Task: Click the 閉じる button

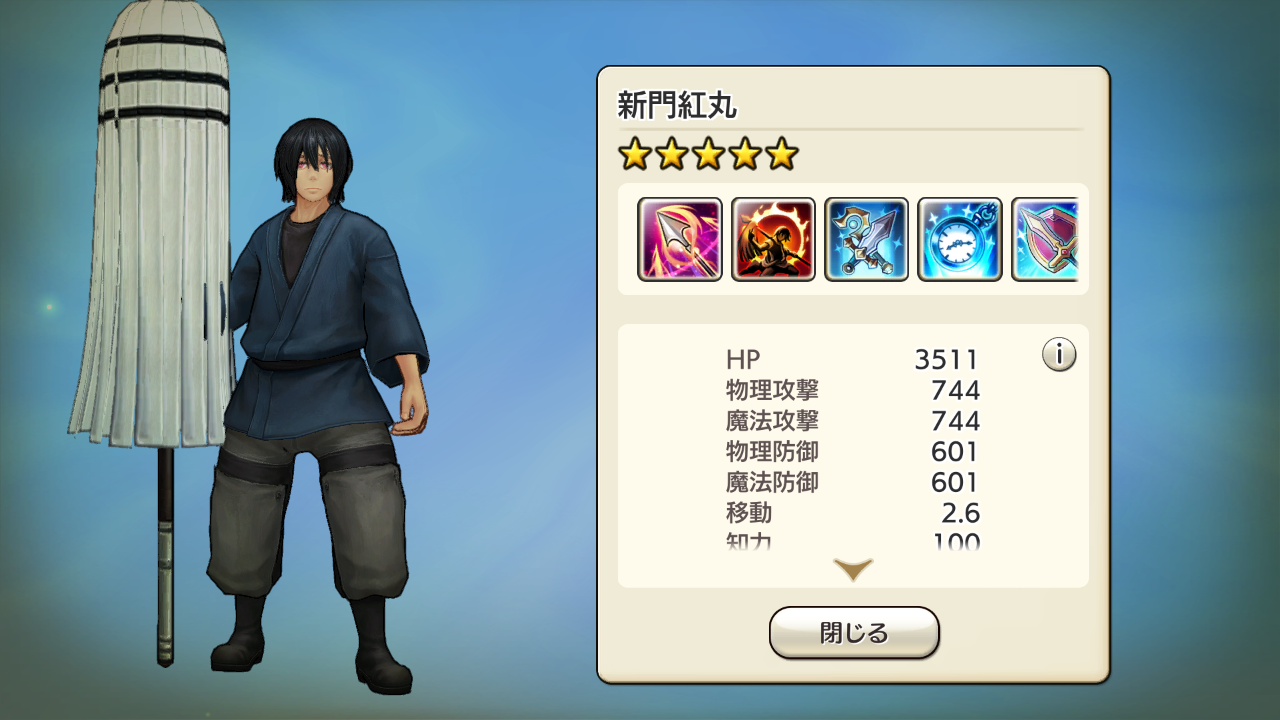Action: (854, 633)
